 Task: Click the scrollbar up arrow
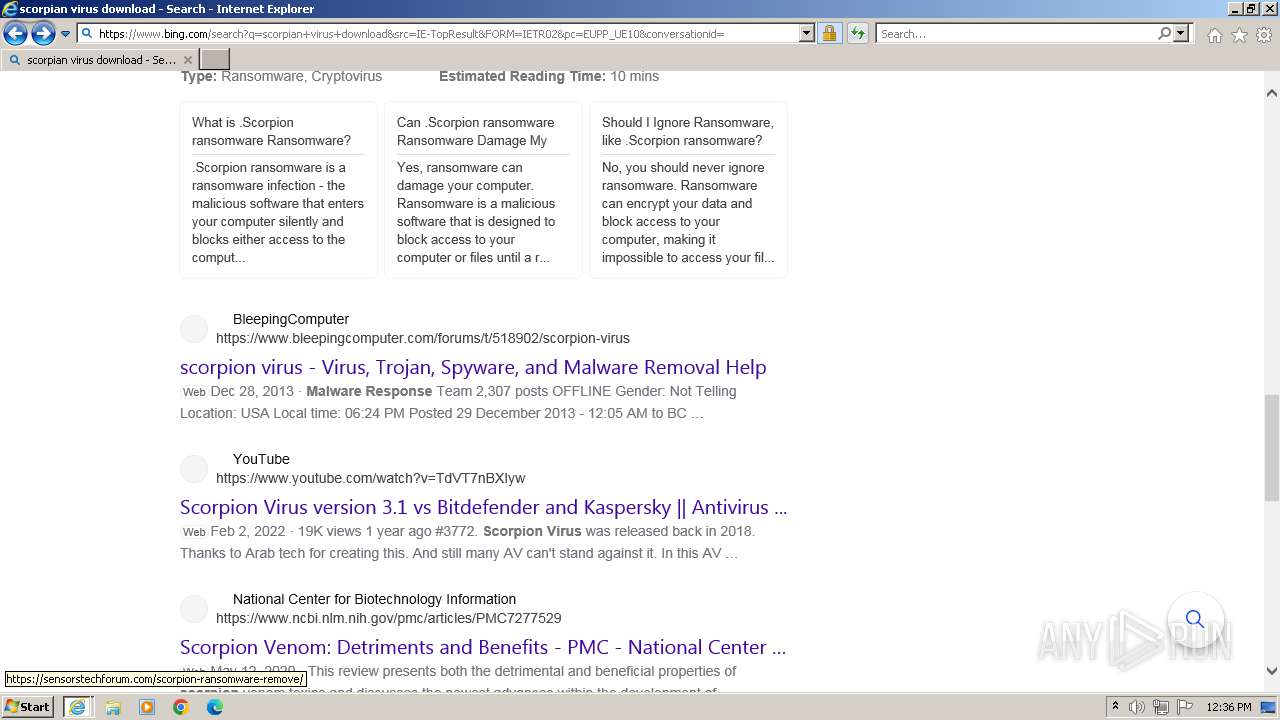(x=1271, y=93)
